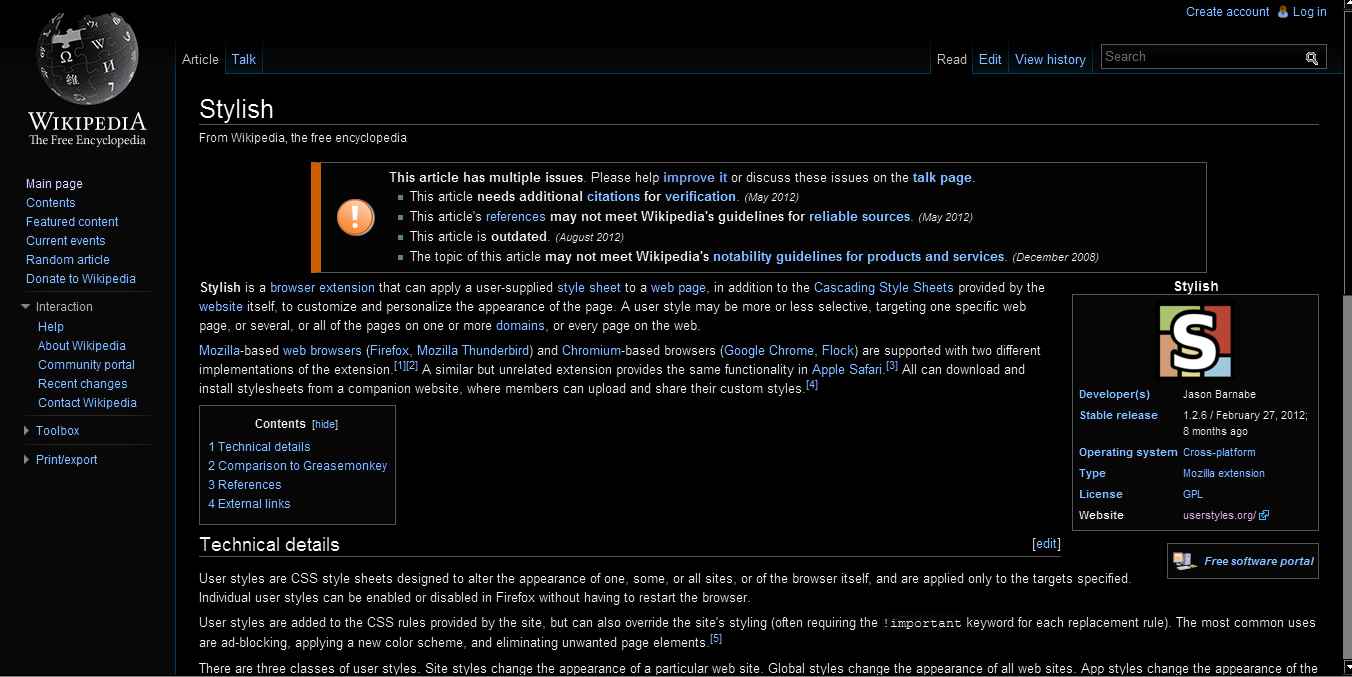
Task: Click the orange warning exclamation icon
Action: point(355,216)
